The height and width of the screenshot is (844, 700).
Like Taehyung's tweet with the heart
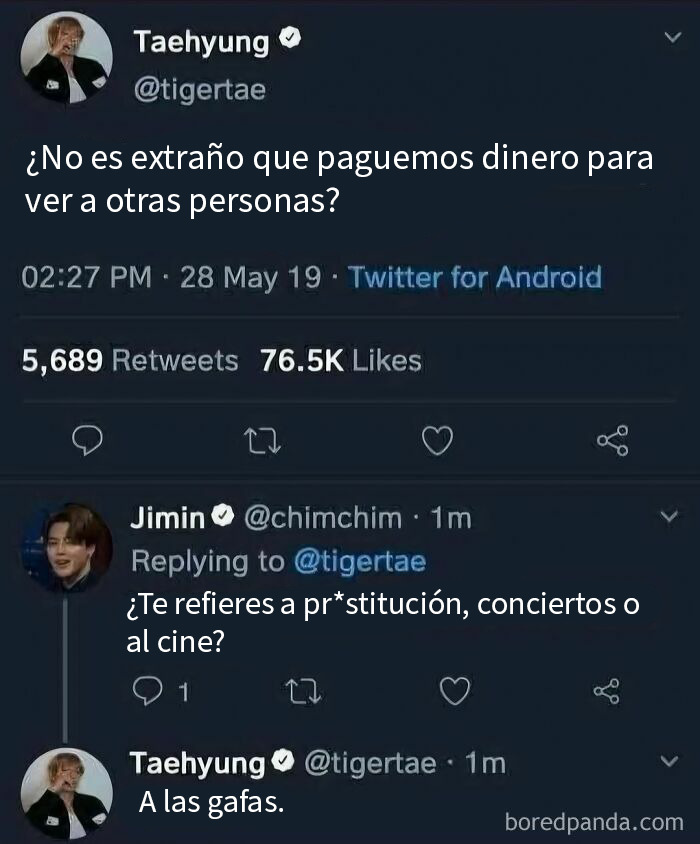(437, 438)
